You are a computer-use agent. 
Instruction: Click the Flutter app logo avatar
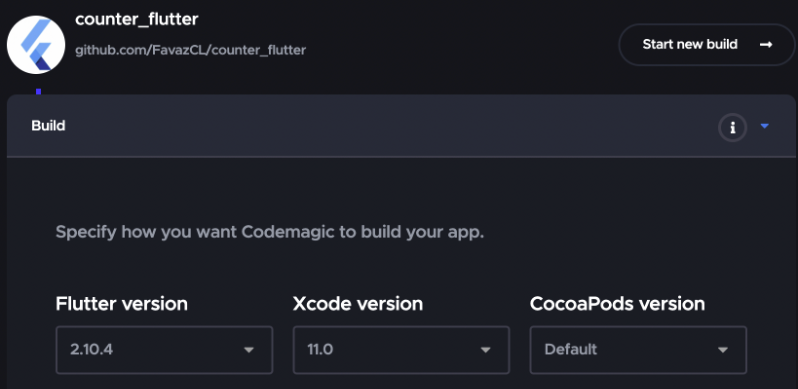coord(36,44)
